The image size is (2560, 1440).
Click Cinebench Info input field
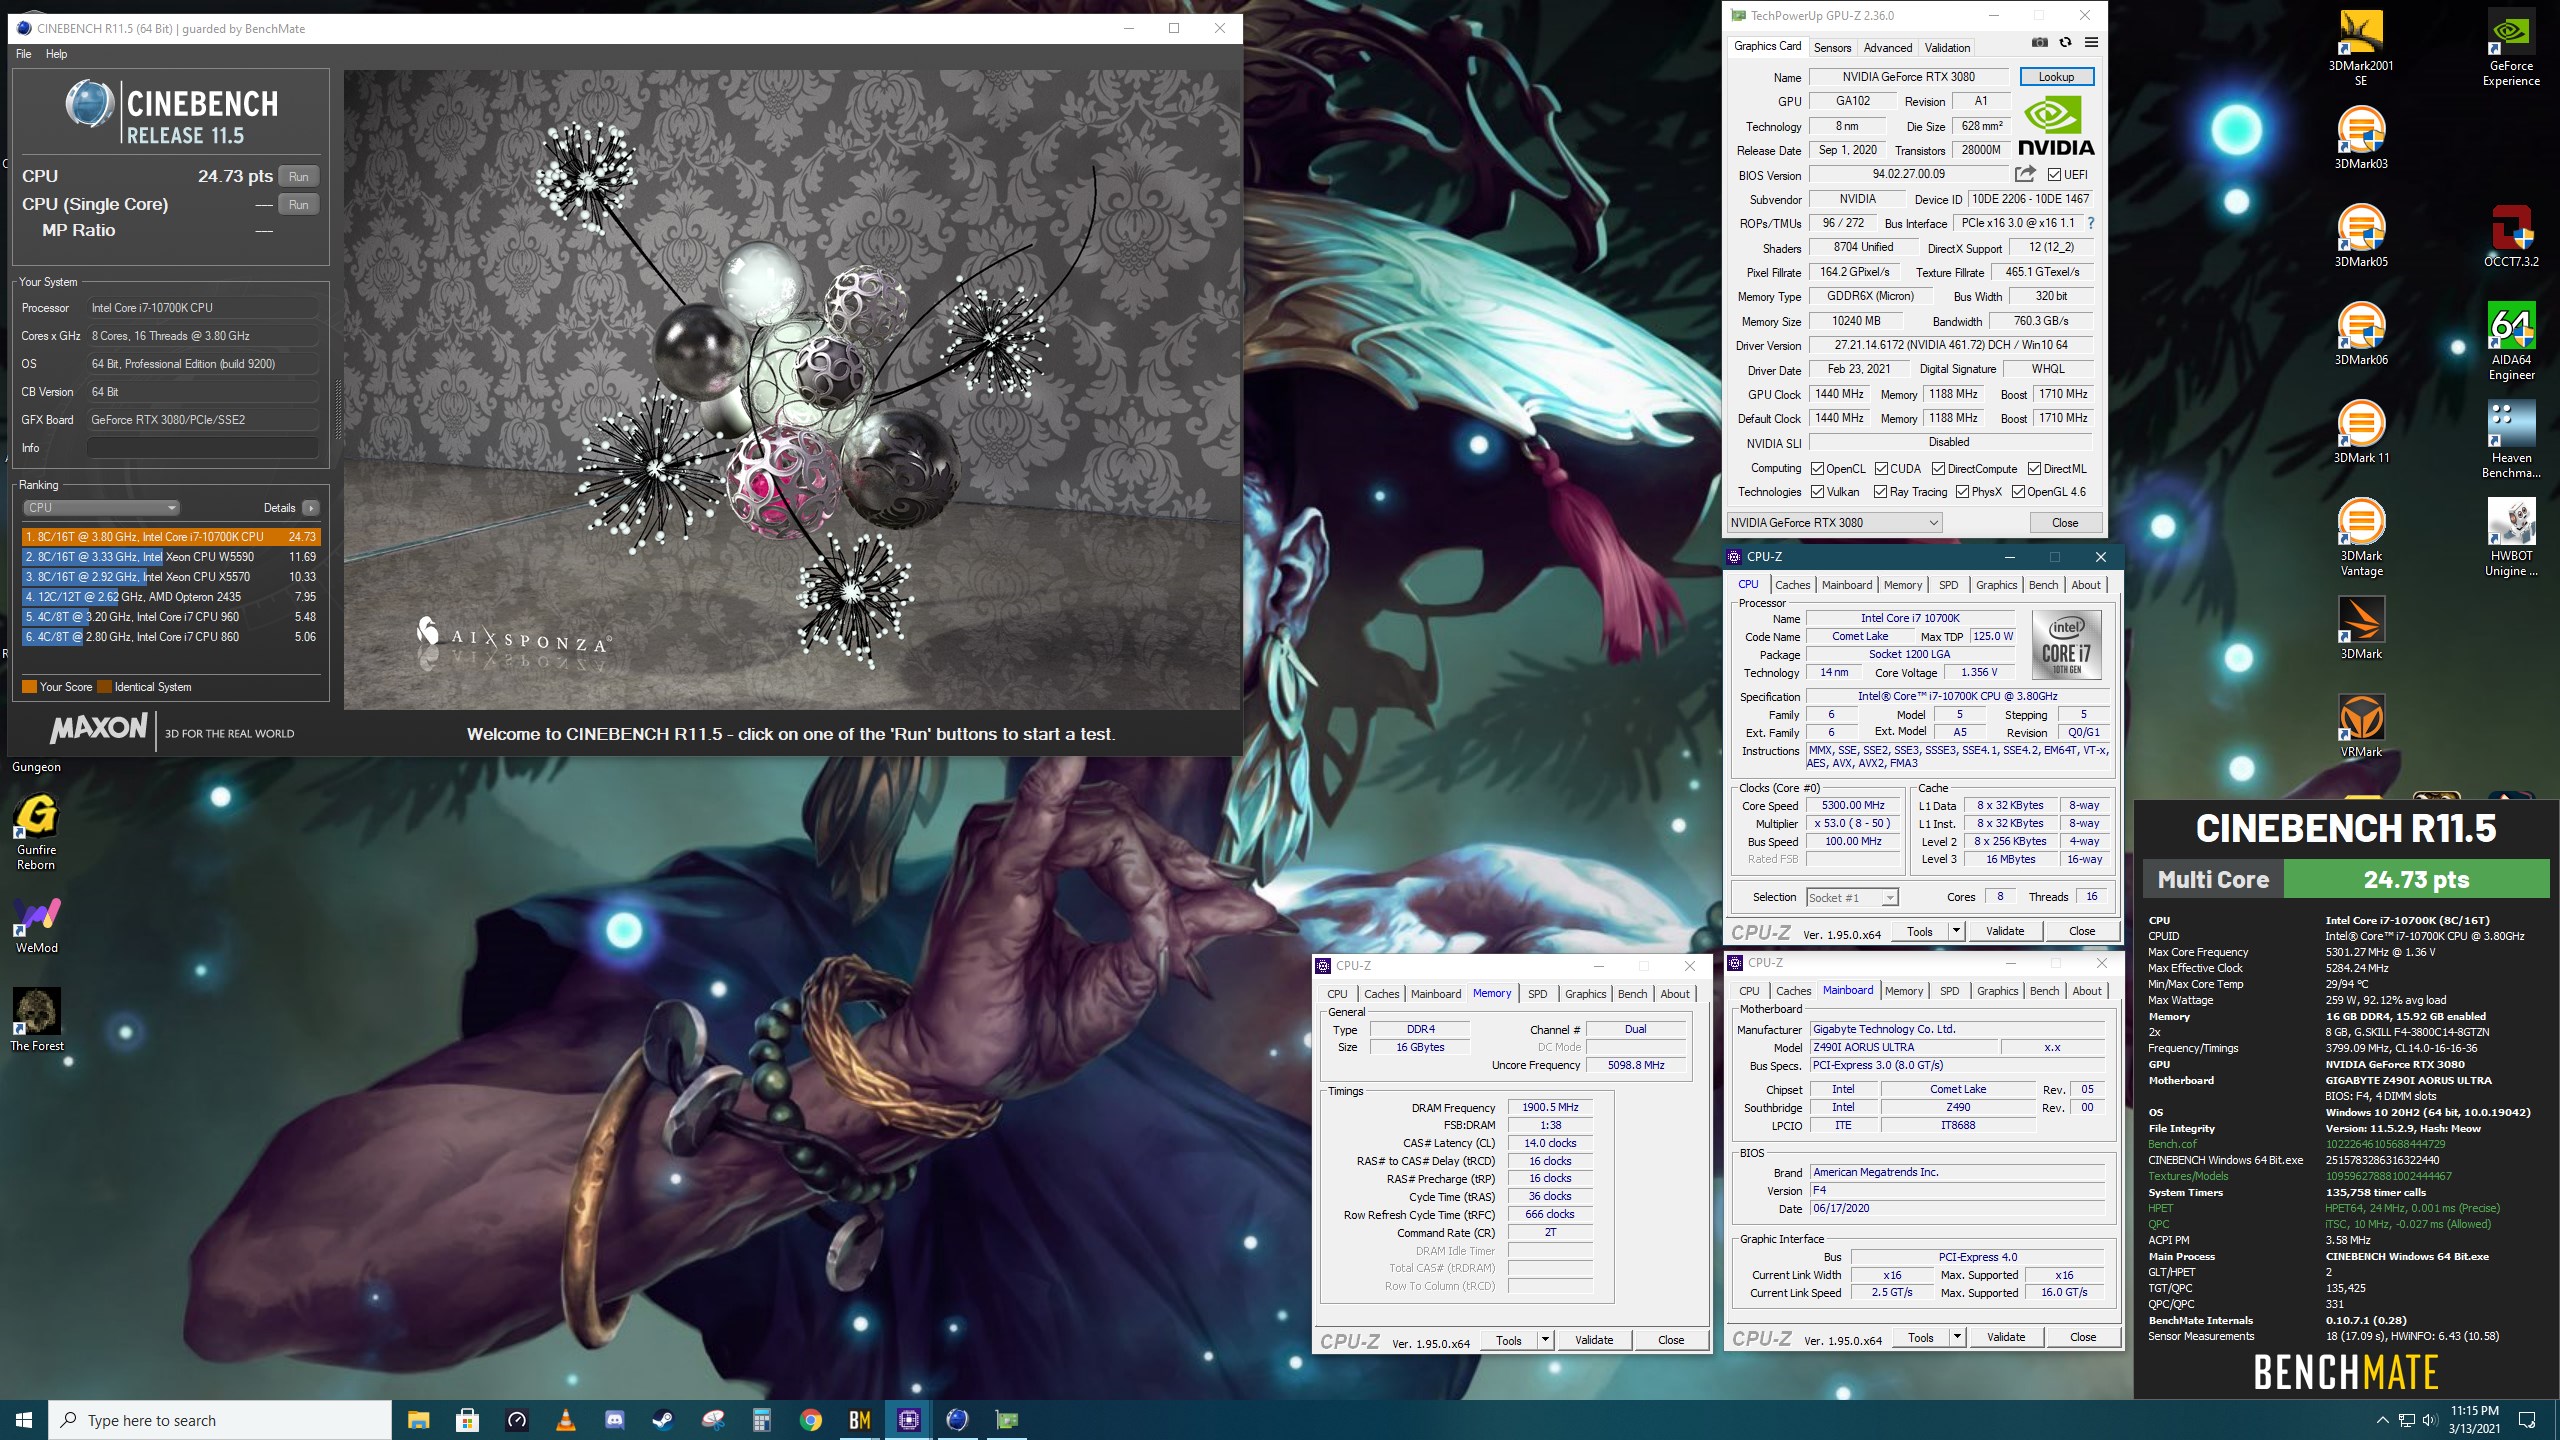(202, 448)
